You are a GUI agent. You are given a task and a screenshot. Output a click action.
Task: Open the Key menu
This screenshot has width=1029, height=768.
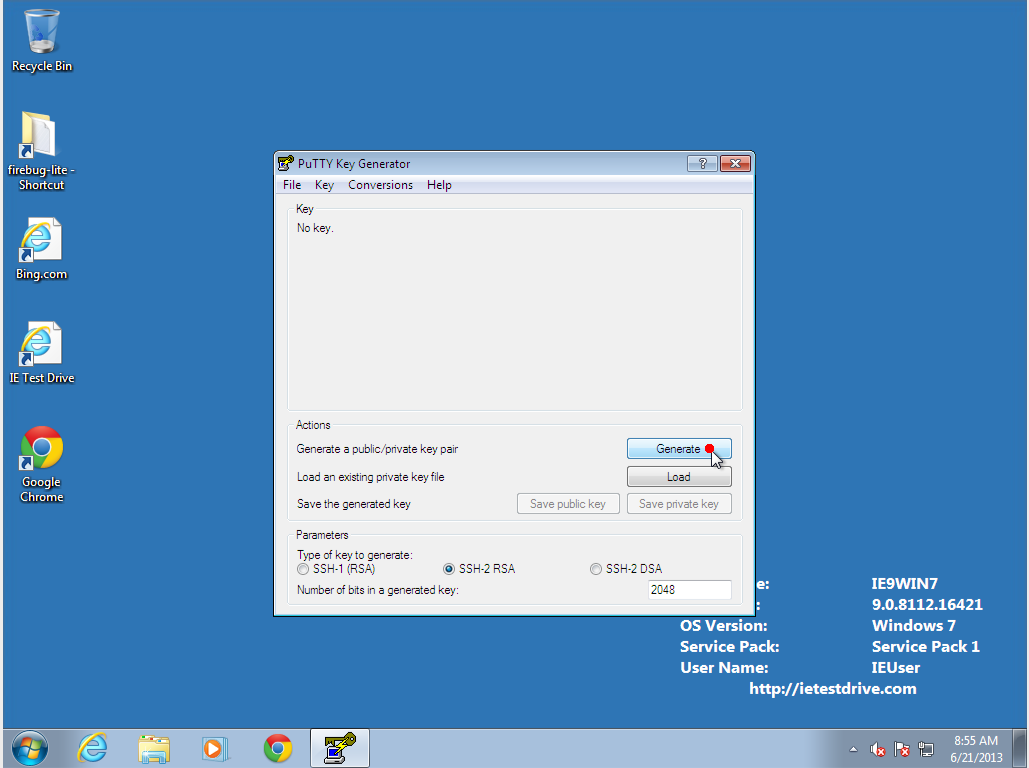324,185
